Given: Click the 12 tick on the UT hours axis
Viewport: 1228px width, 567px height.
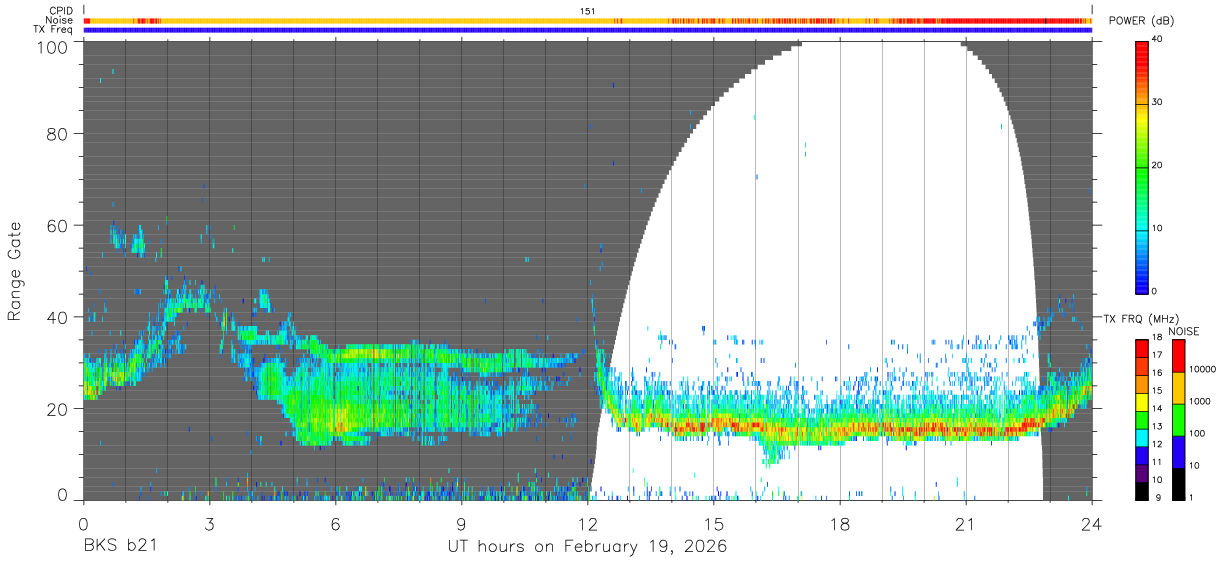Looking at the screenshot, I should point(588,523).
